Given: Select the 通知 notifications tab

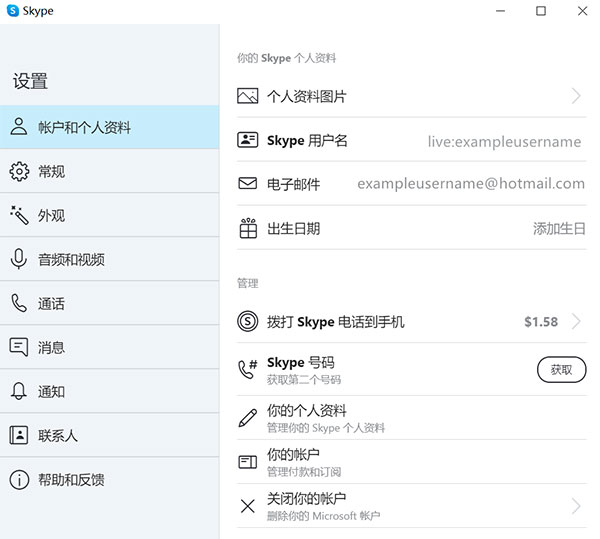Looking at the screenshot, I should click(109, 391).
